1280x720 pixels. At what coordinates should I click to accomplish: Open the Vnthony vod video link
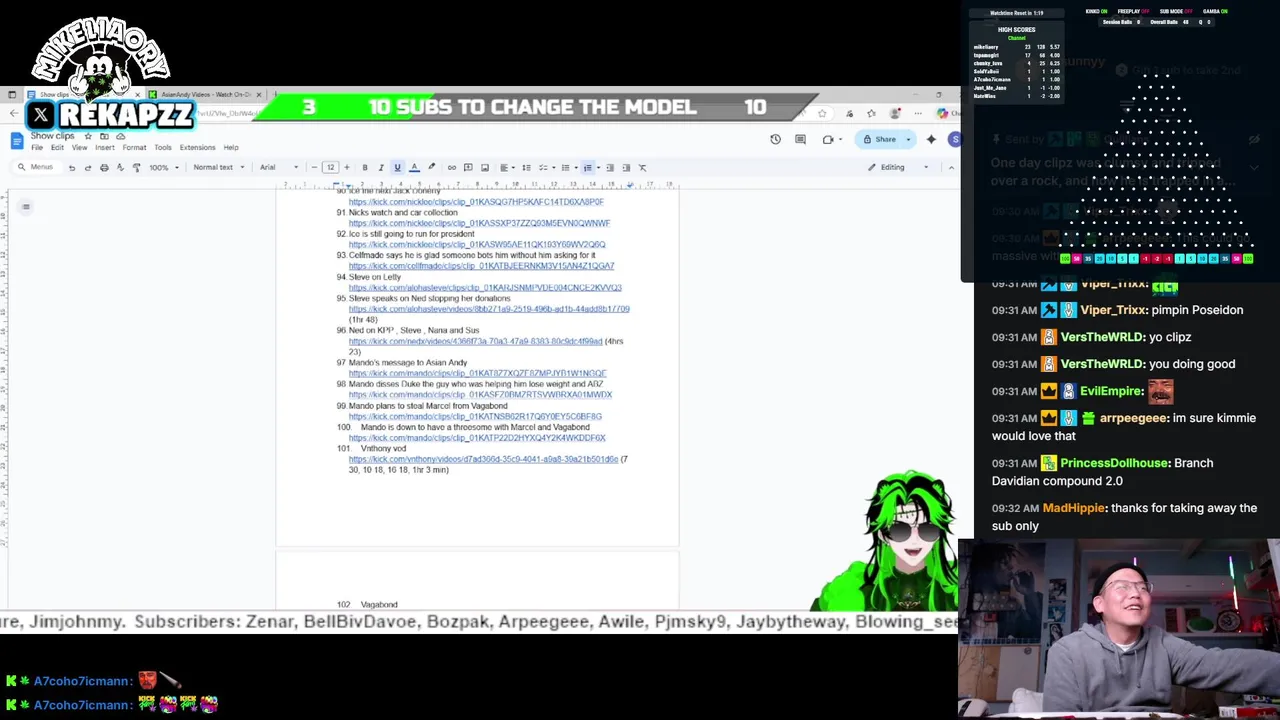[483, 459]
